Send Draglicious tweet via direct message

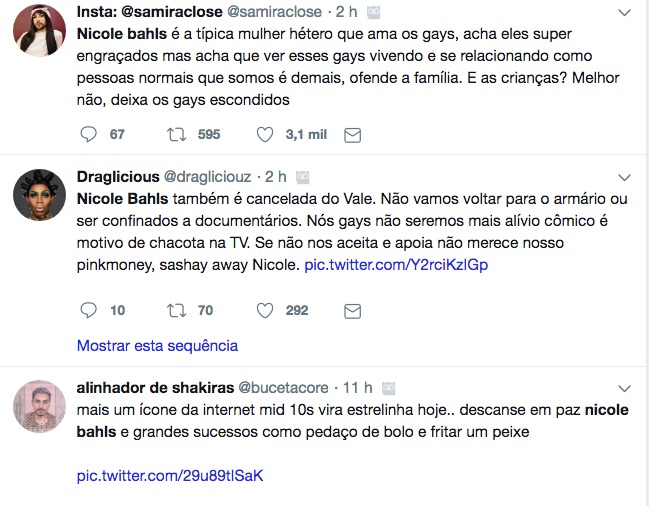(x=352, y=310)
